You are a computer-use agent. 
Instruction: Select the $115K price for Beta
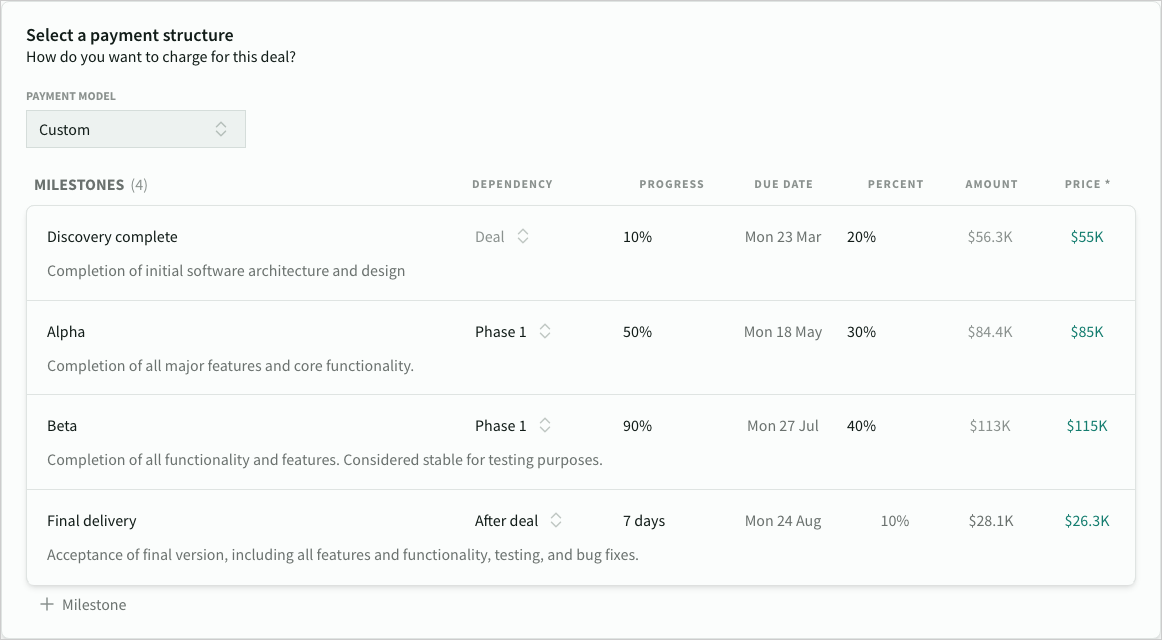tap(1087, 426)
